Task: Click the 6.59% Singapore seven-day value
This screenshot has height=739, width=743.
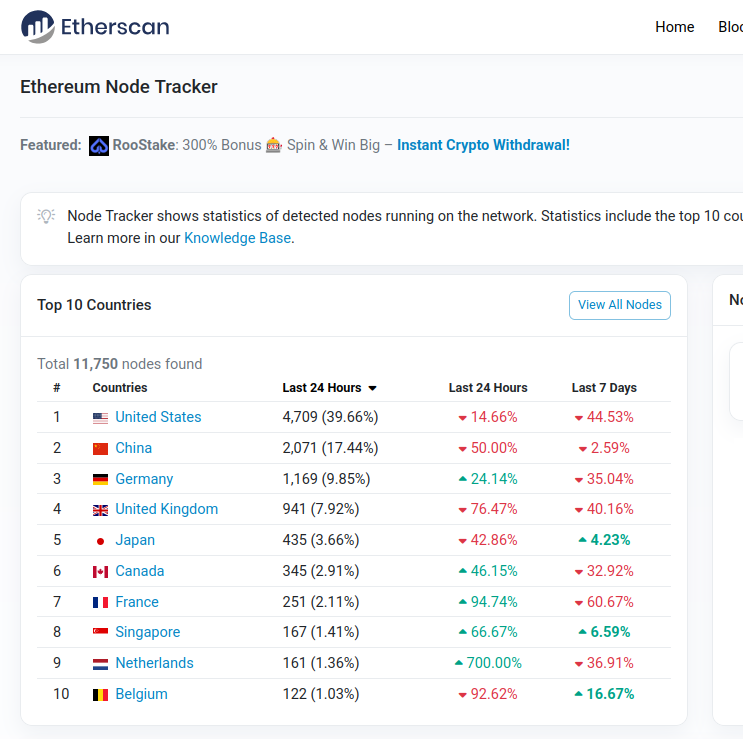Action: 604,632
